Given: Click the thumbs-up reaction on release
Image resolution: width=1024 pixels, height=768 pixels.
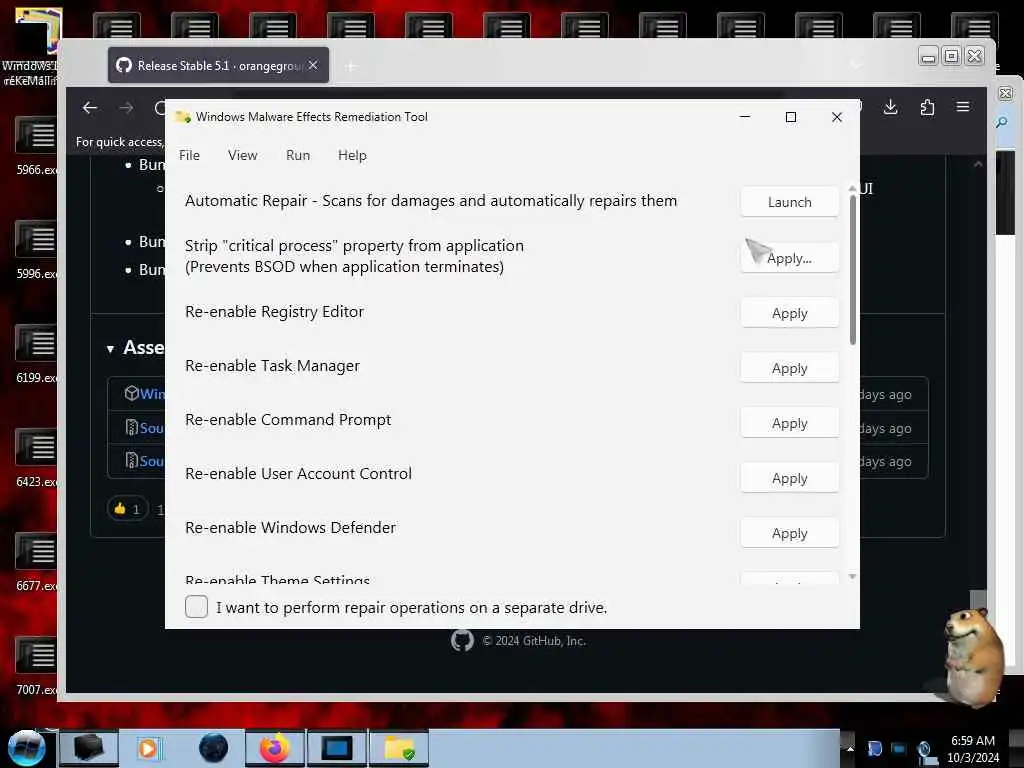Looking at the screenshot, I should click(x=127, y=509).
